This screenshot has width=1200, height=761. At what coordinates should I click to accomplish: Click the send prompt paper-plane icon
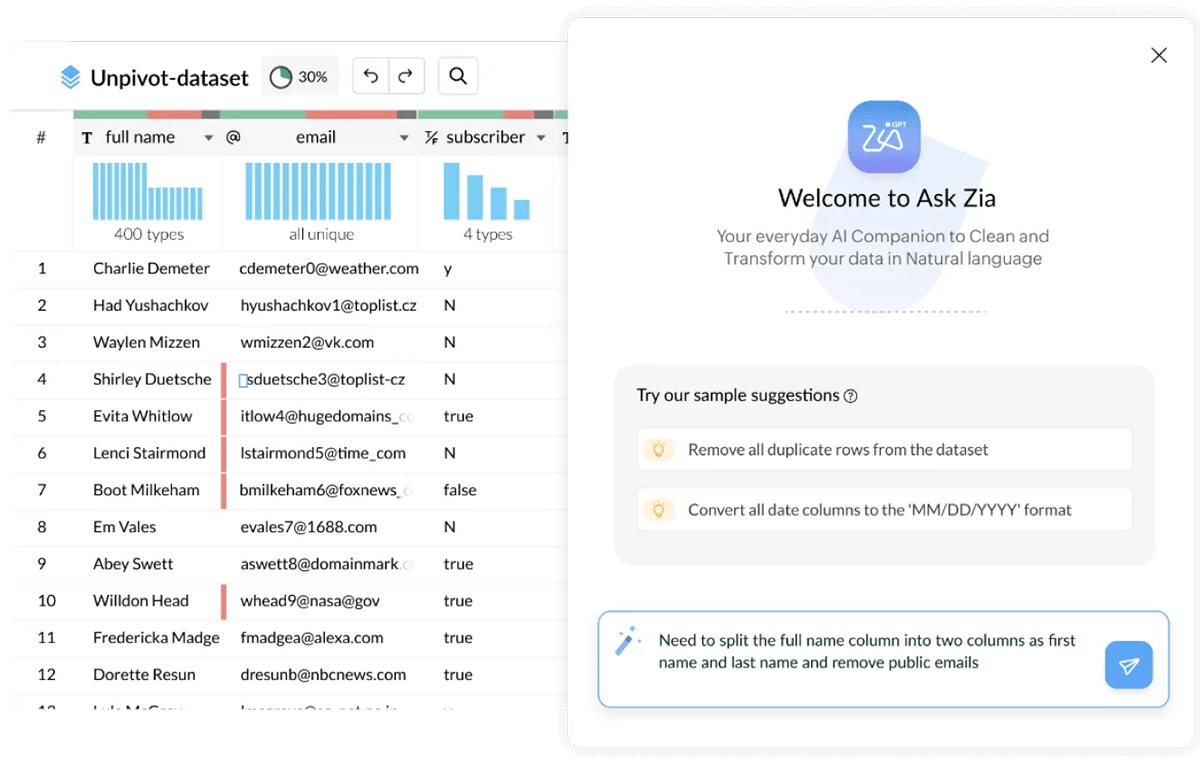coord(1129,665)
